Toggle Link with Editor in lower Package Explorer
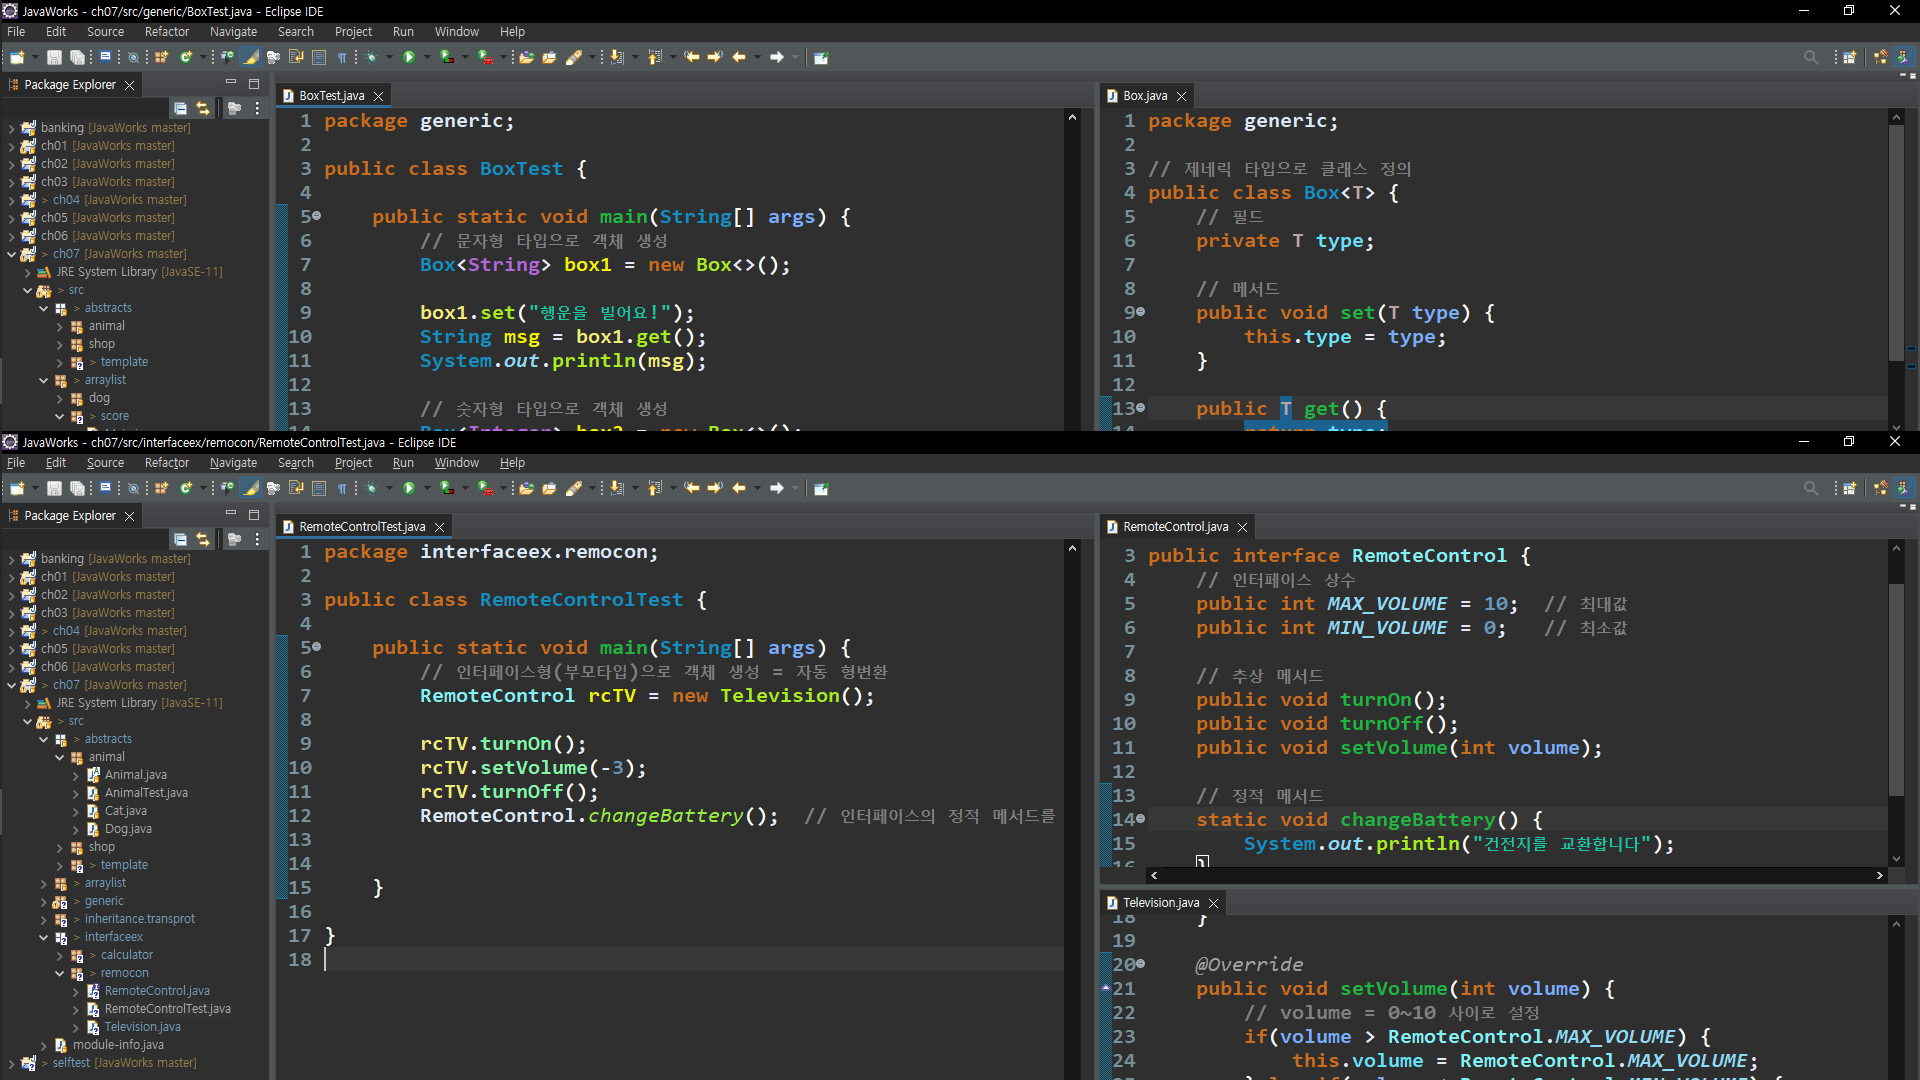Image resolution: width=1920 pixels, height=1080 pixels. pos(203,539)
